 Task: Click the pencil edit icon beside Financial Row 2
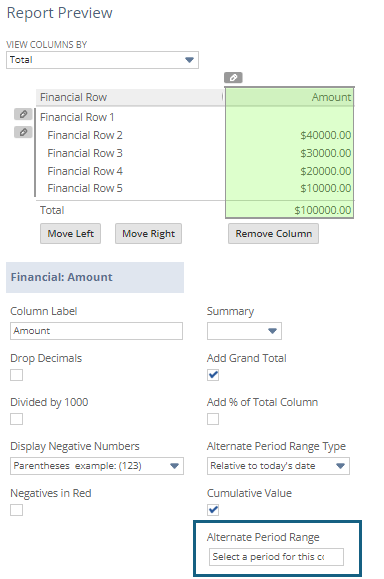(23, 132)
